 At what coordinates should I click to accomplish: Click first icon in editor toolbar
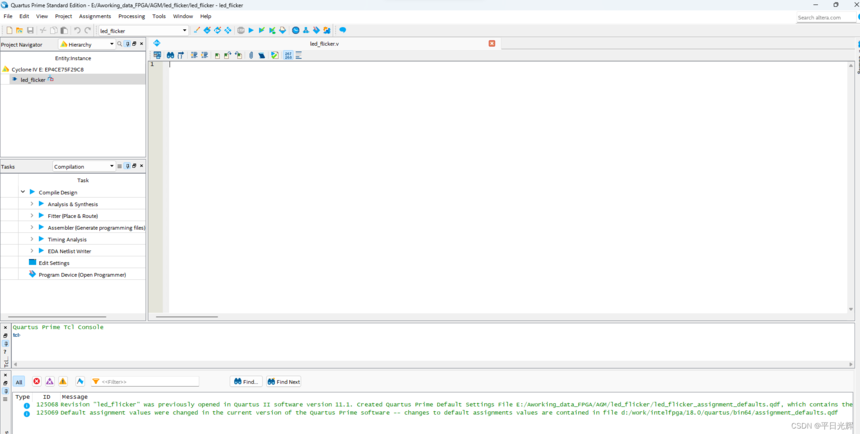pyautogui.click(x=157, y=55)
